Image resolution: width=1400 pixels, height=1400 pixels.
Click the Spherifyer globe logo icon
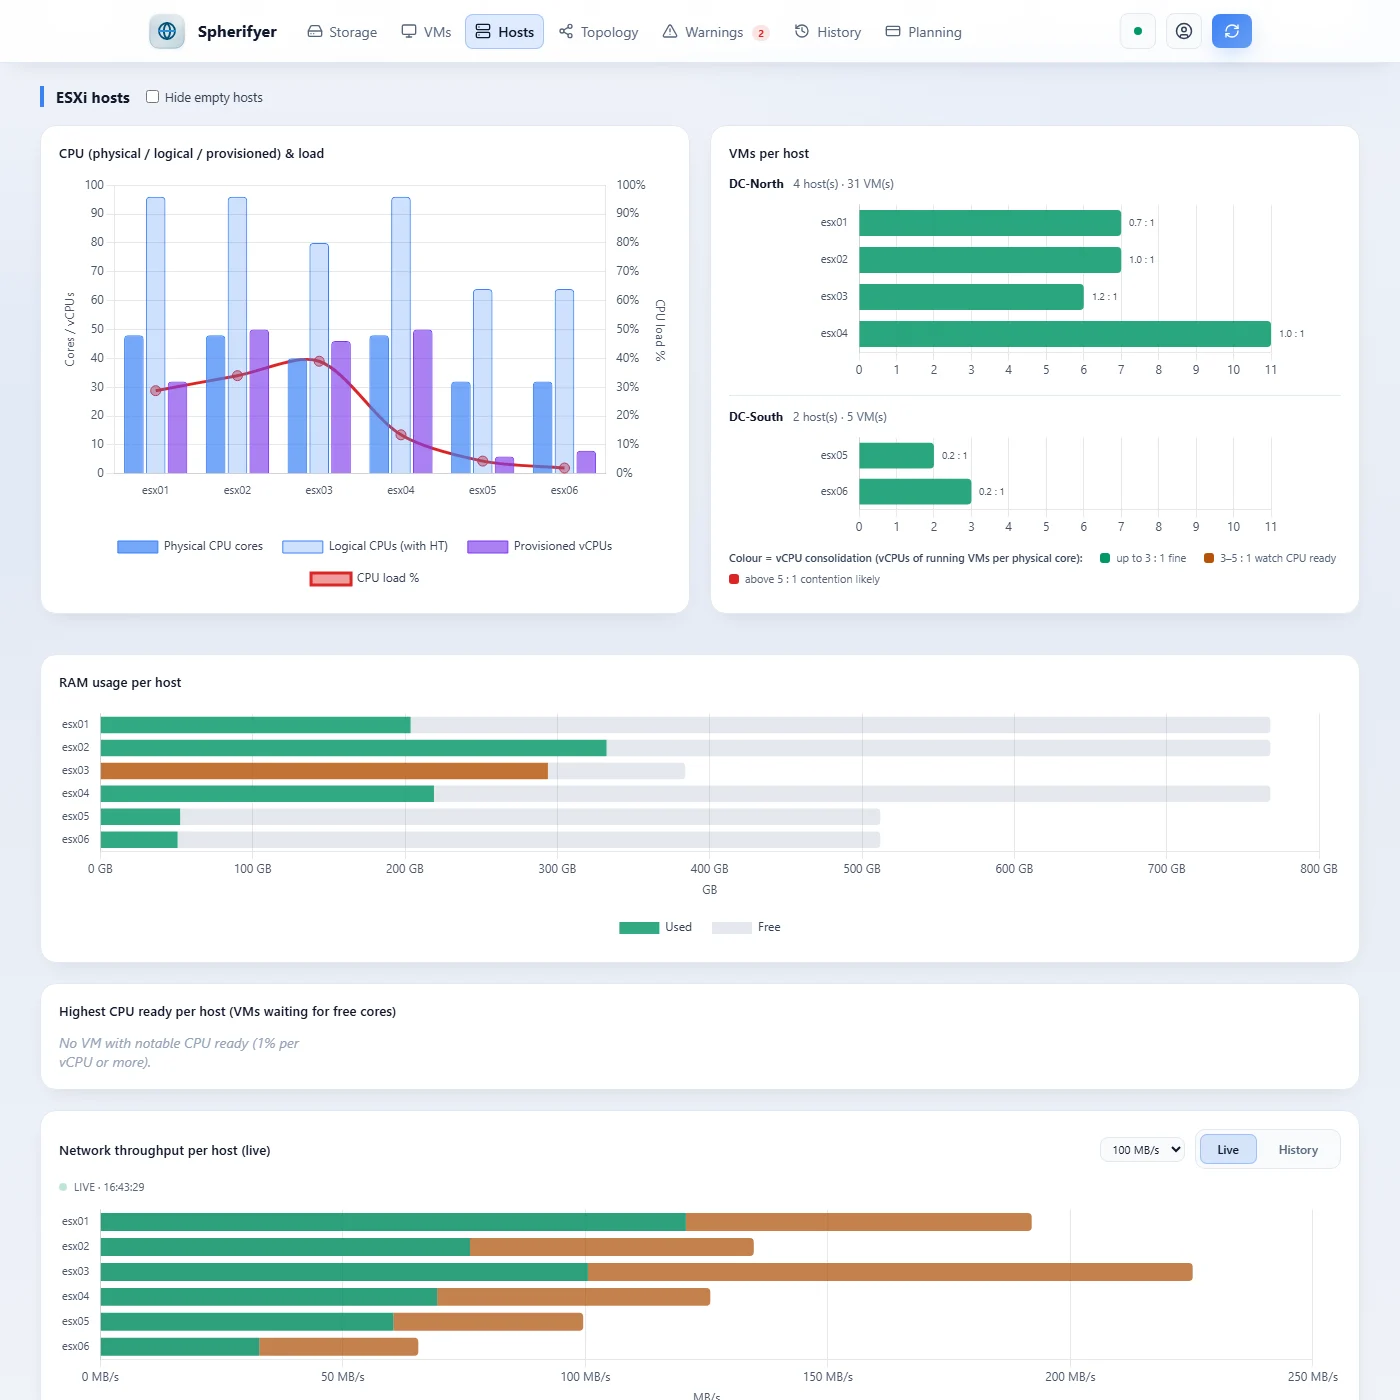(167, 31)
